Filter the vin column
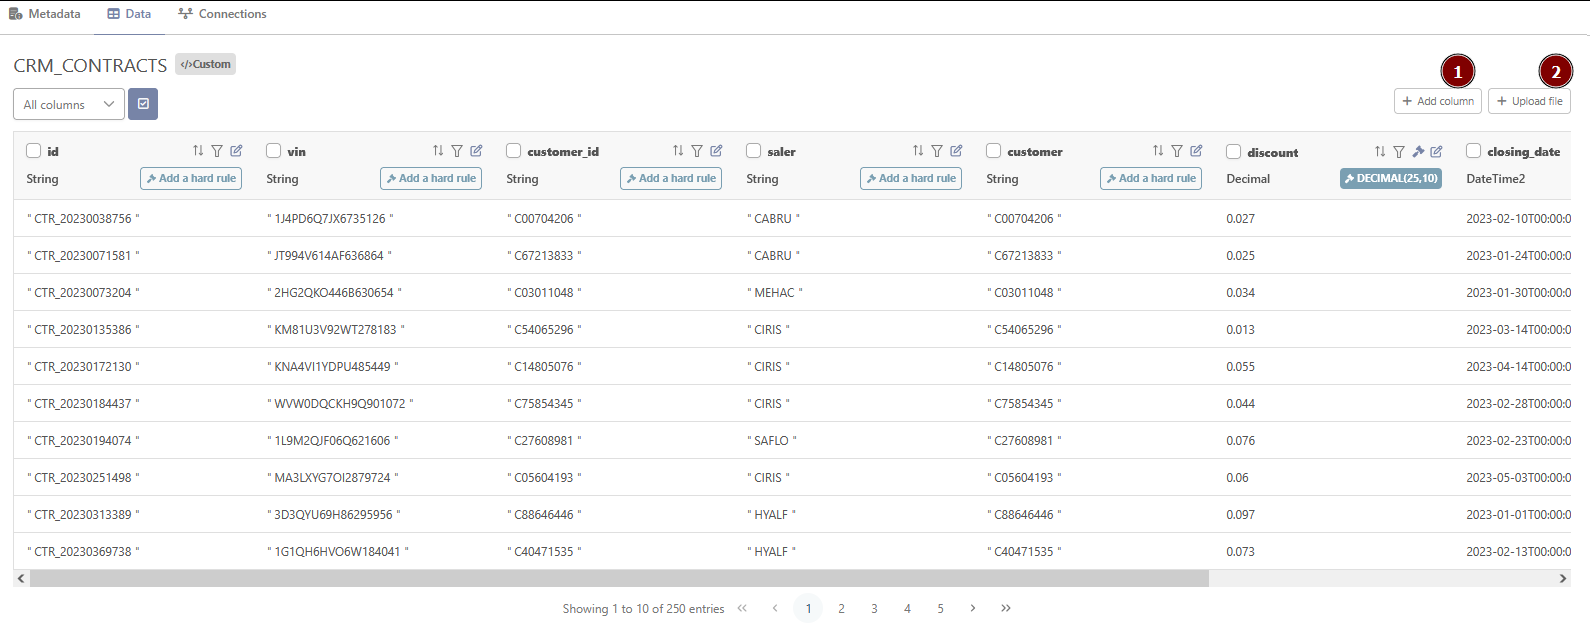 (x=457, y=151)
